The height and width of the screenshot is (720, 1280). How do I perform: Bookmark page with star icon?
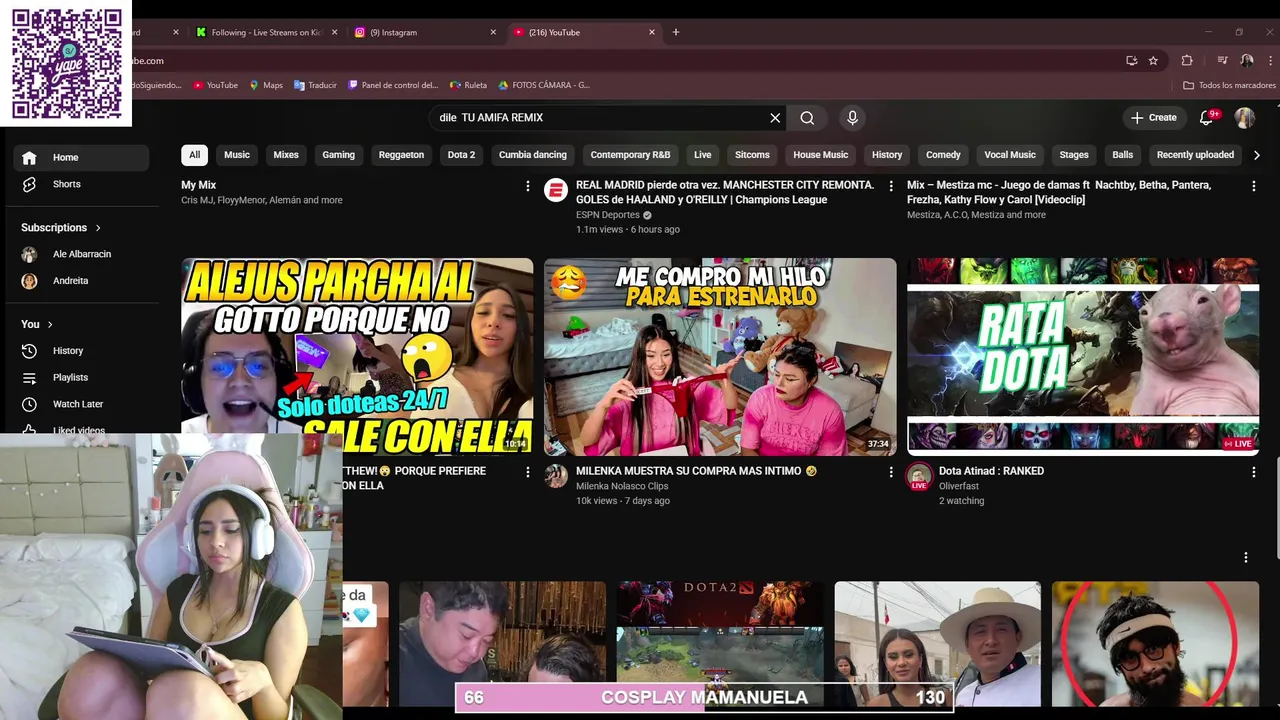click(x=1153, y=61)
